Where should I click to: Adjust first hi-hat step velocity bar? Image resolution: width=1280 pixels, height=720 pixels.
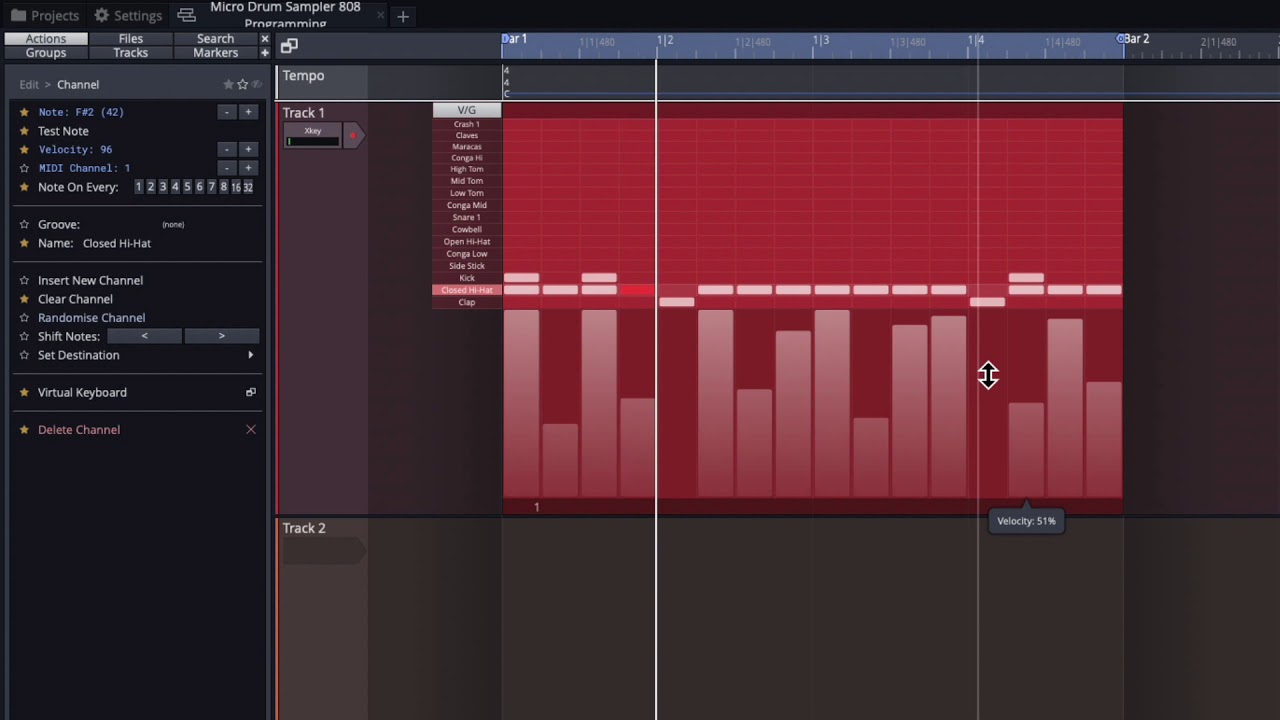(x=521, y=403)
